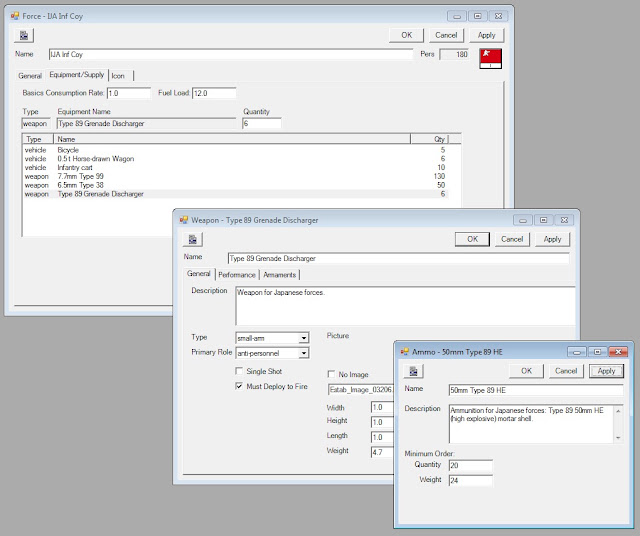Toggle the Single Shot checkbox

click(239, 371)
